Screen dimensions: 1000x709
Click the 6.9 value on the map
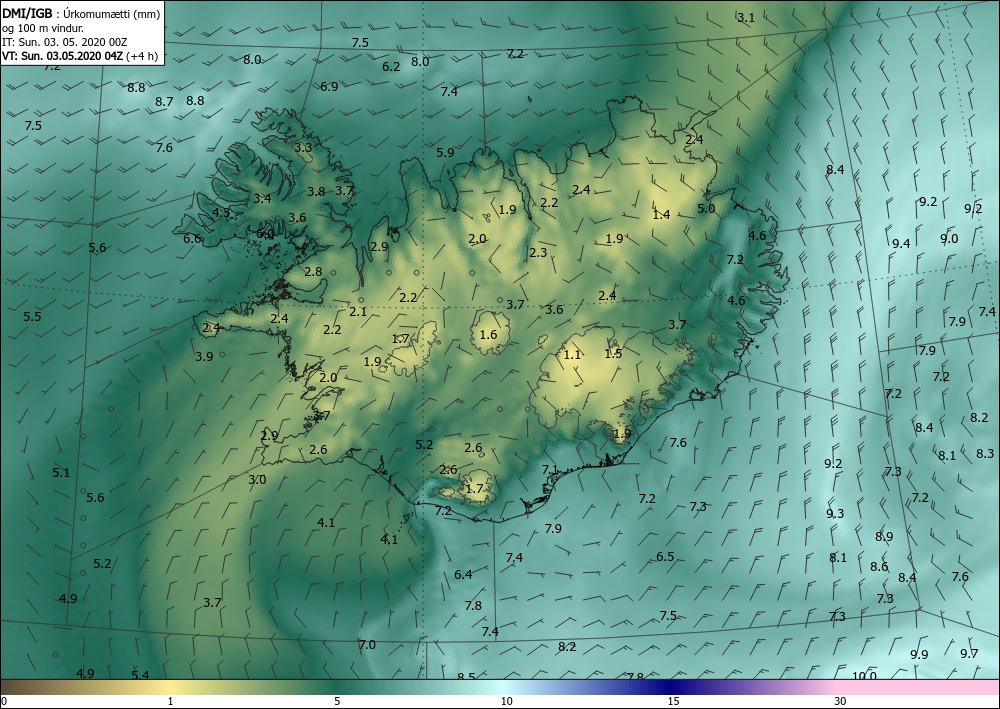[x=329, y=86]
